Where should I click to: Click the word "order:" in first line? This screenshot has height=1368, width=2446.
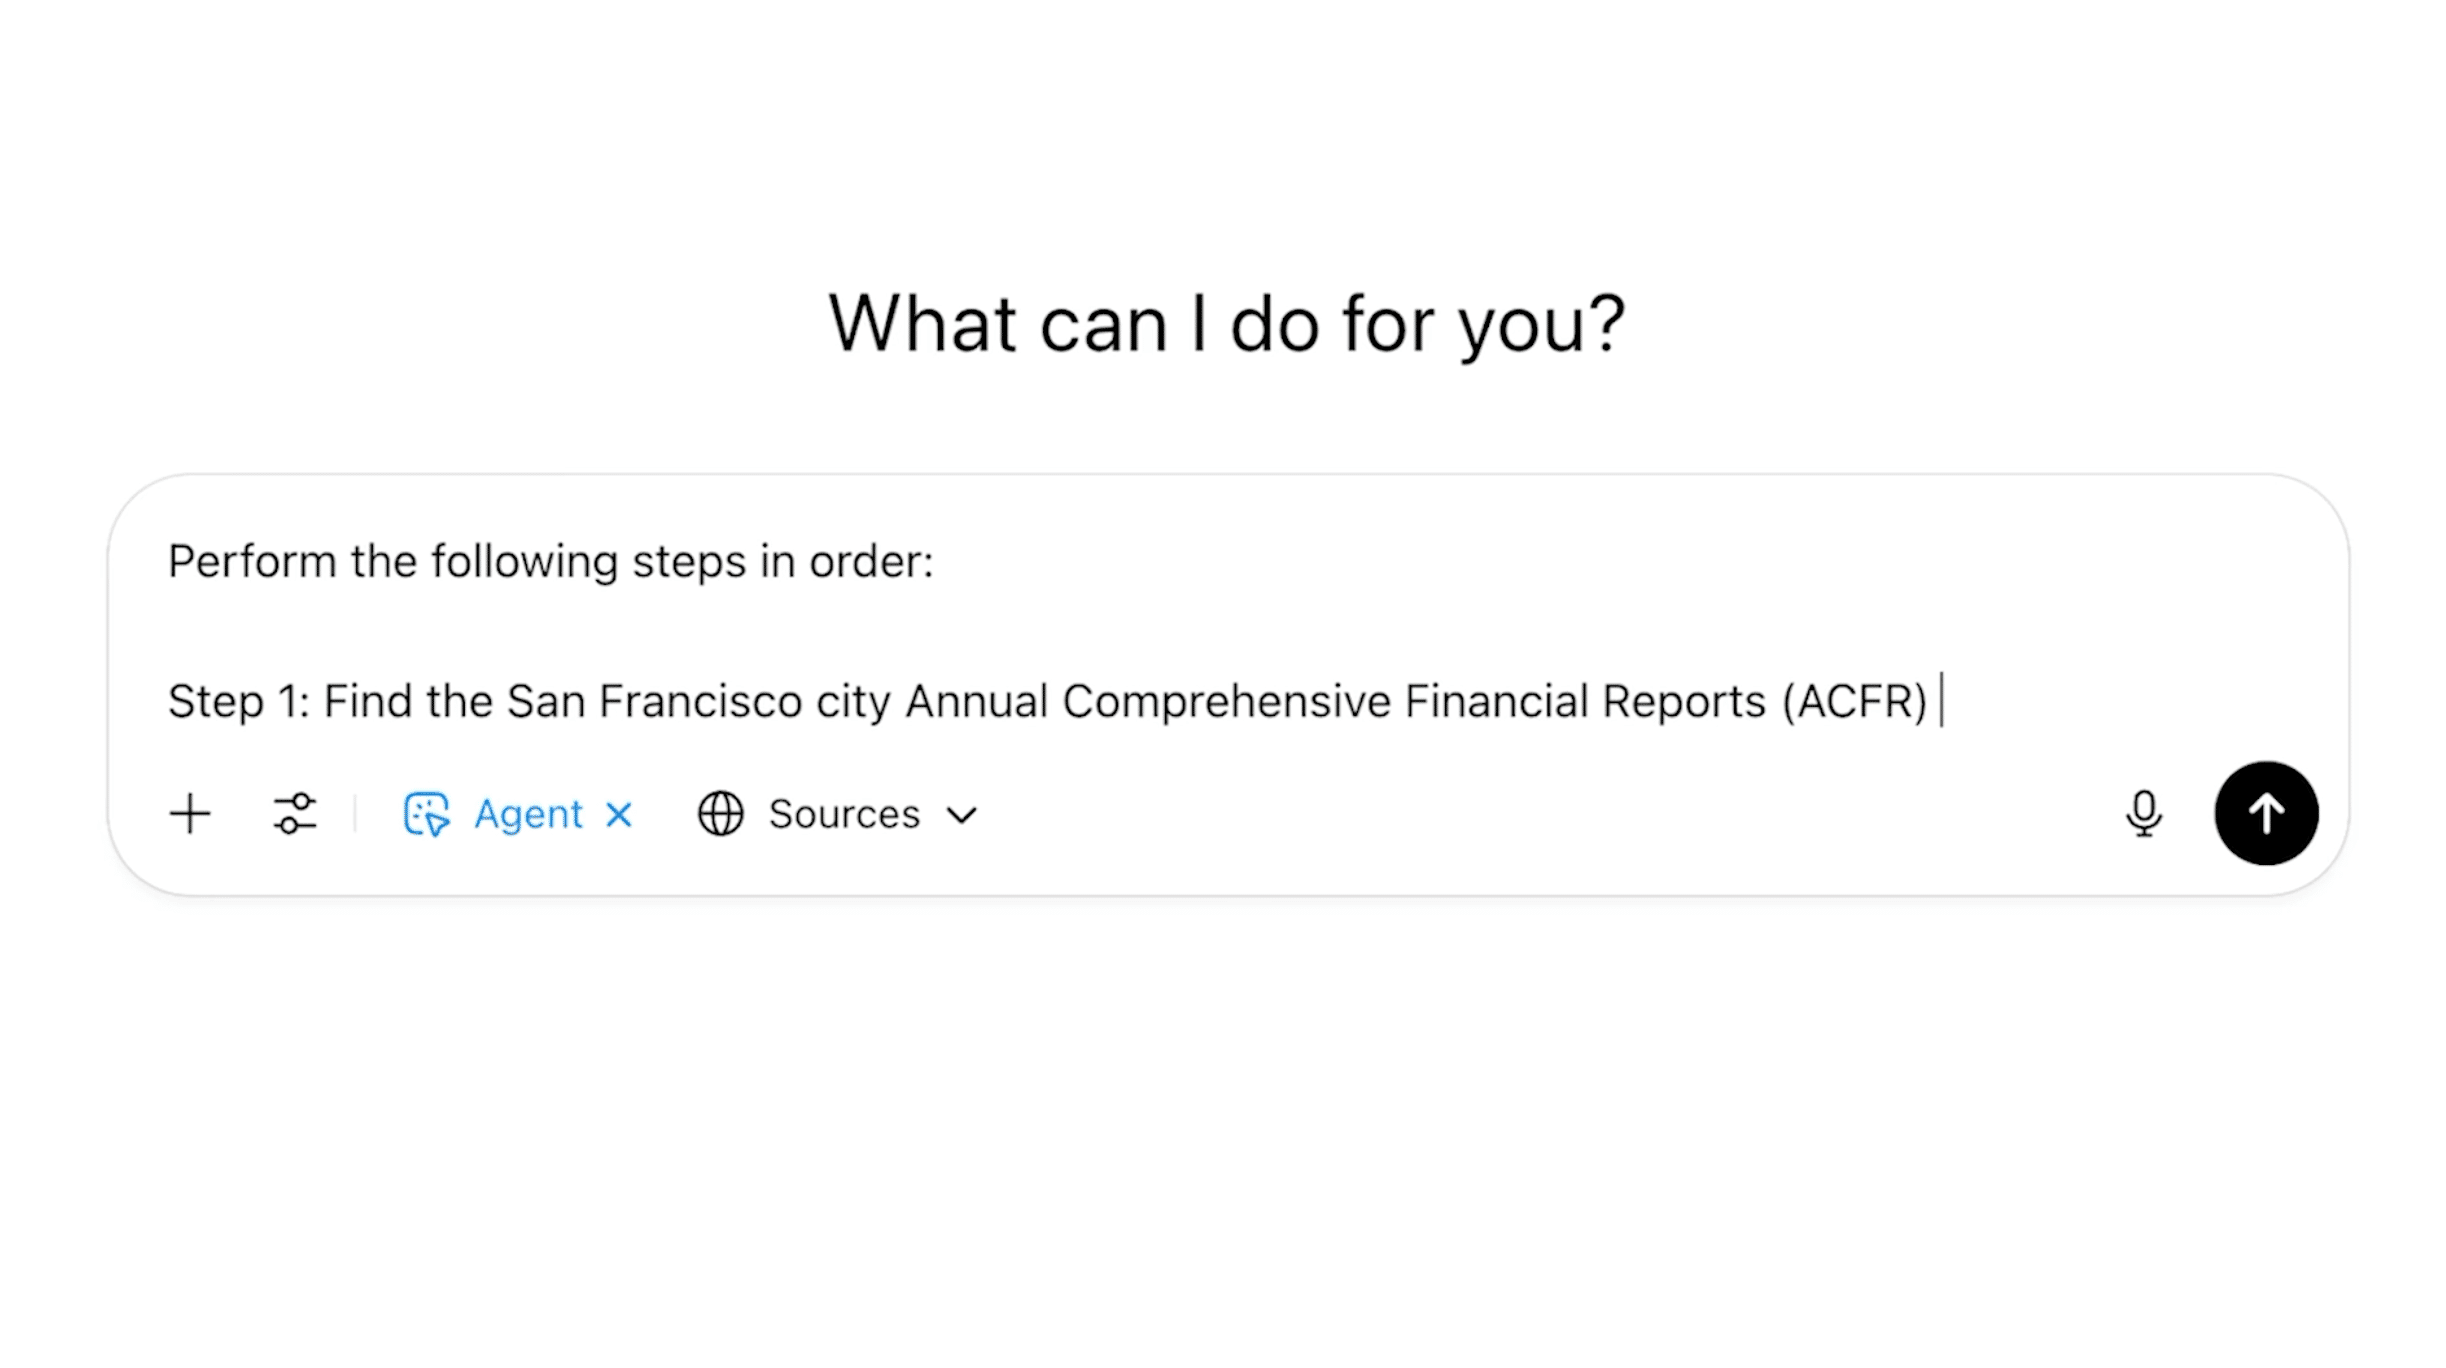click(x=871, y=562)
